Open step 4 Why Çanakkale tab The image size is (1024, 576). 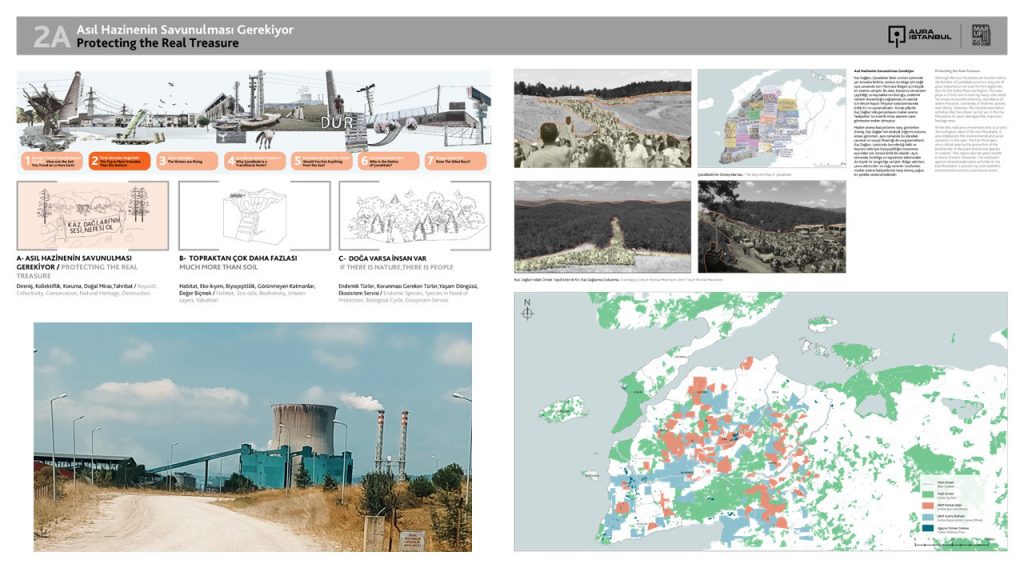[x=254, y=160]
